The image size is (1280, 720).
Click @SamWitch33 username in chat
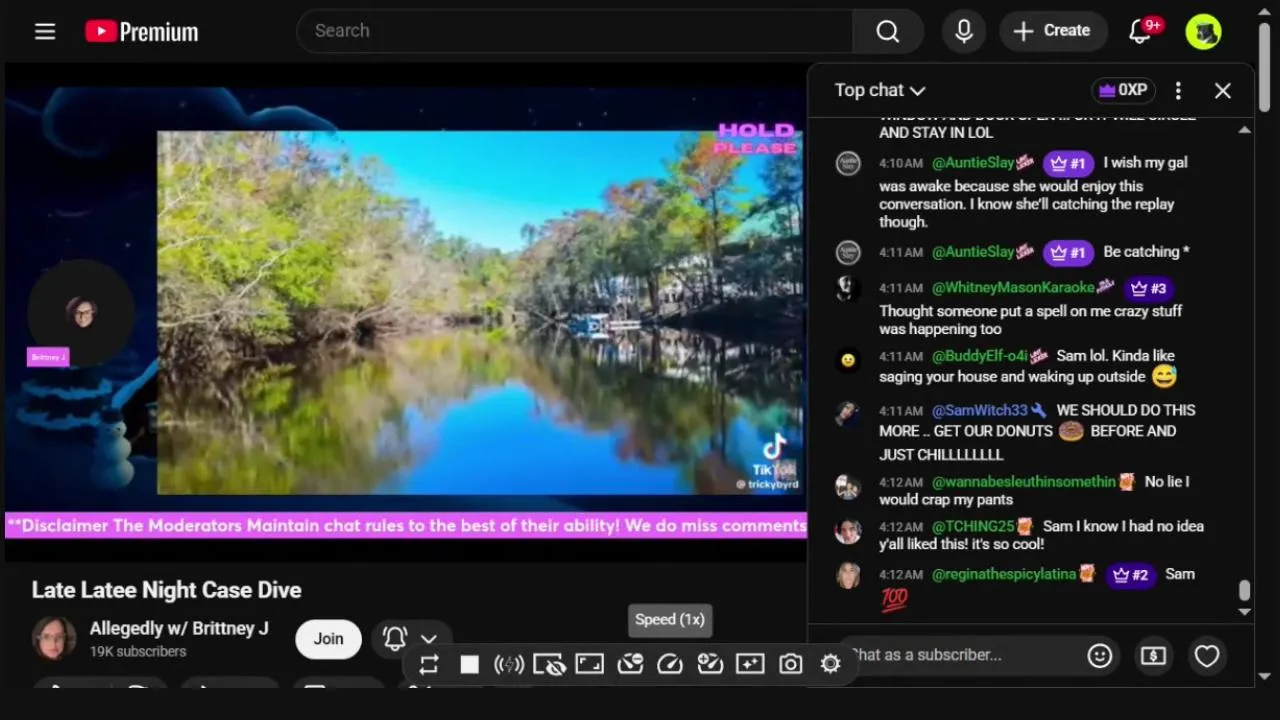coord(980,411)
